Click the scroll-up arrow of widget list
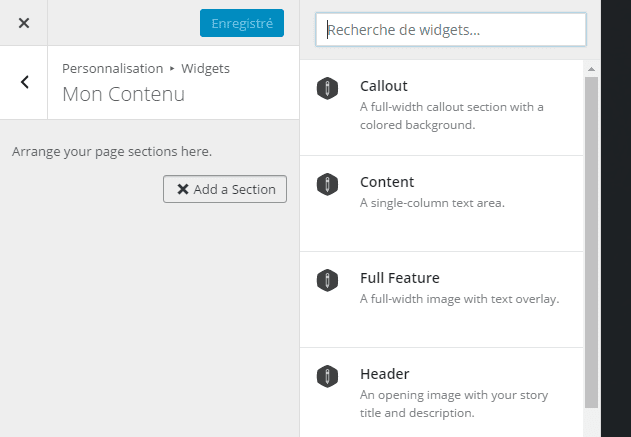 591,69
